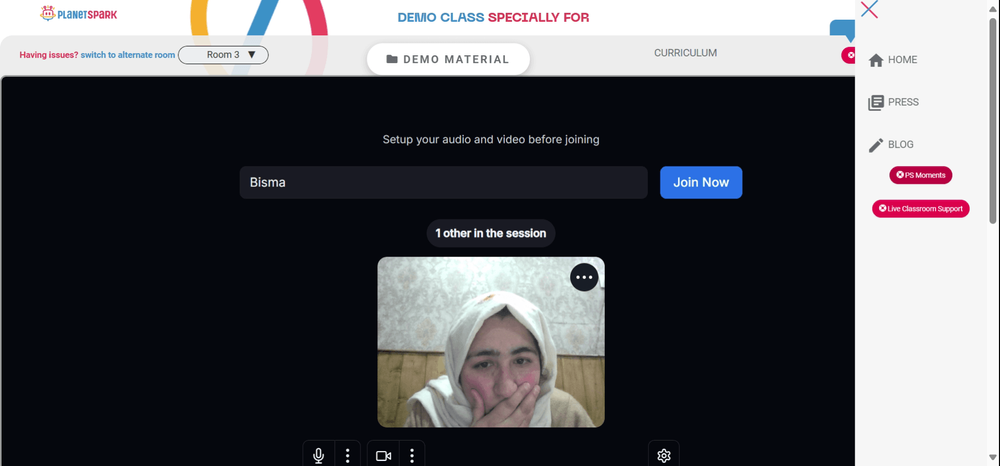The width and height of the screenshot is (1000, 466).
Task: Click the blog pencil icon
Action: click(x=876, y=145)
